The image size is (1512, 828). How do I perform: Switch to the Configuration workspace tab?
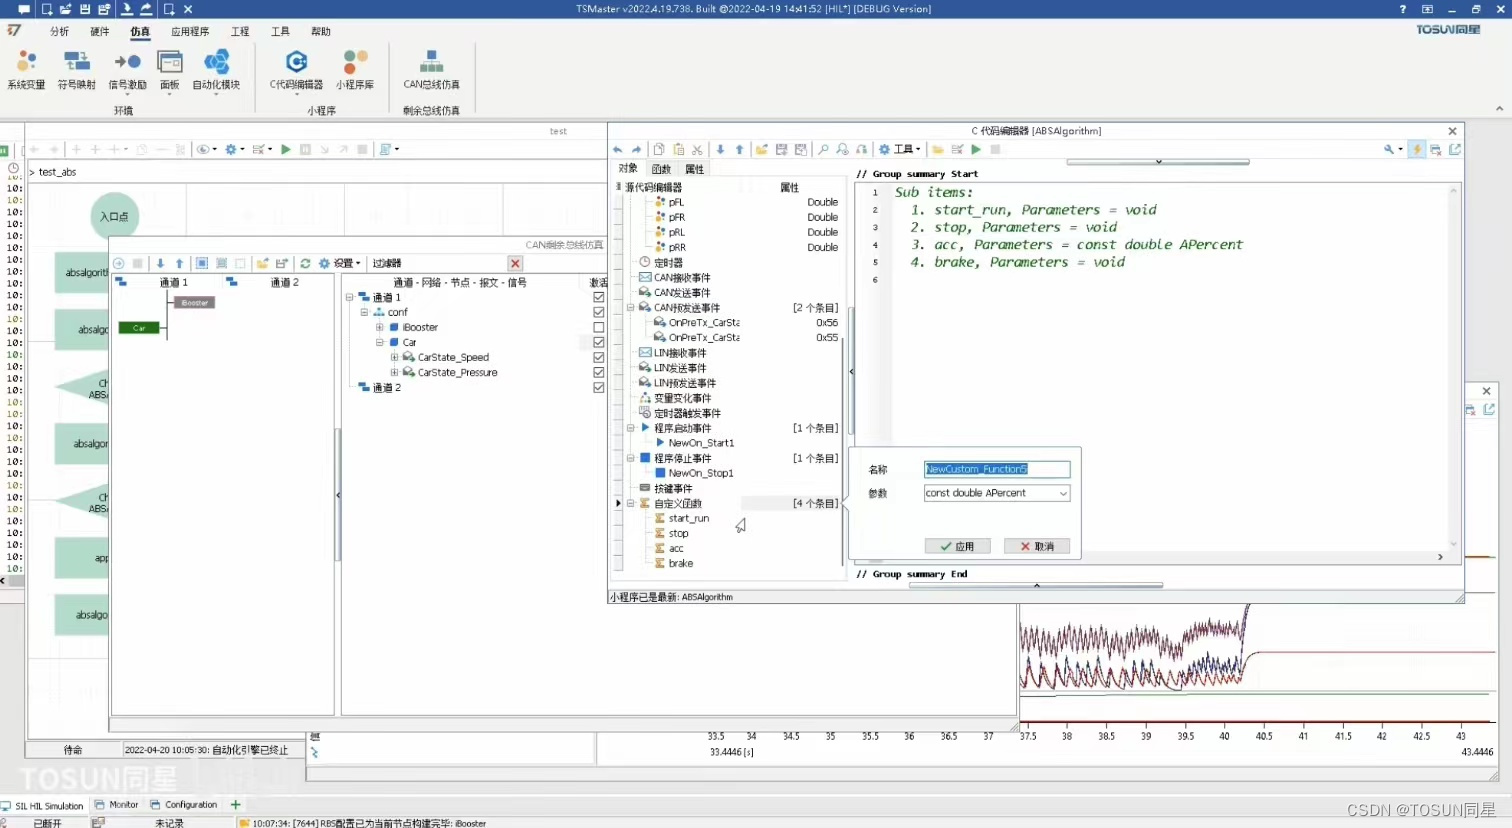(183, 805)
